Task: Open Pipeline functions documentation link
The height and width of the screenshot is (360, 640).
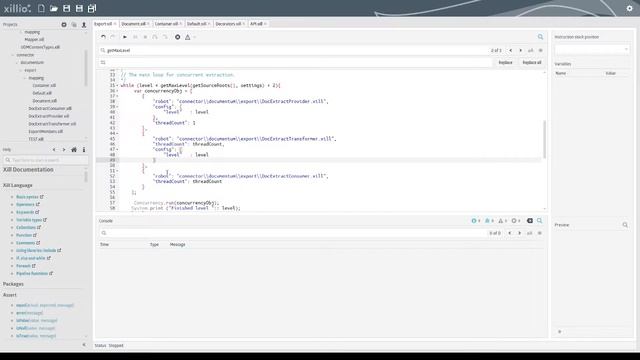Action: (x=32, y=274)
